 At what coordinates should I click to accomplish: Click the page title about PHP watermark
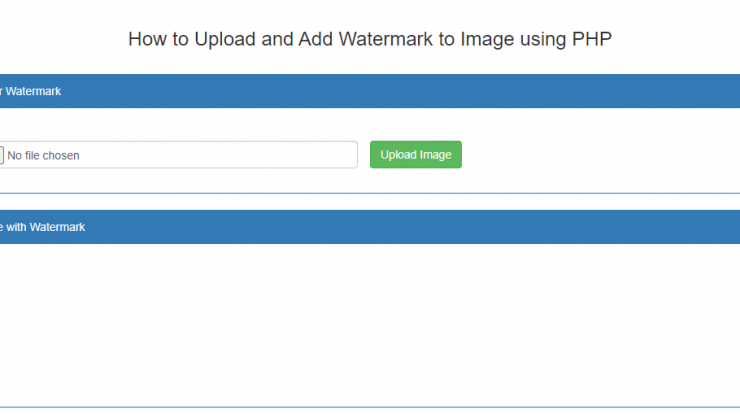click(370, 39)
